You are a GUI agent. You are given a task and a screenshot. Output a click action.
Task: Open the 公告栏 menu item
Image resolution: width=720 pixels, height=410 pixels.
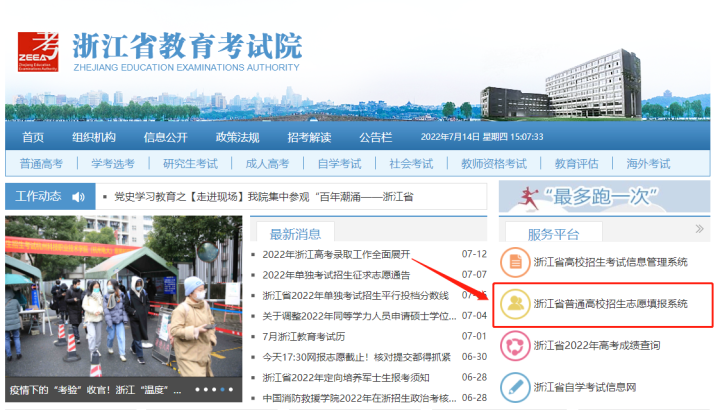click(376, 137)
